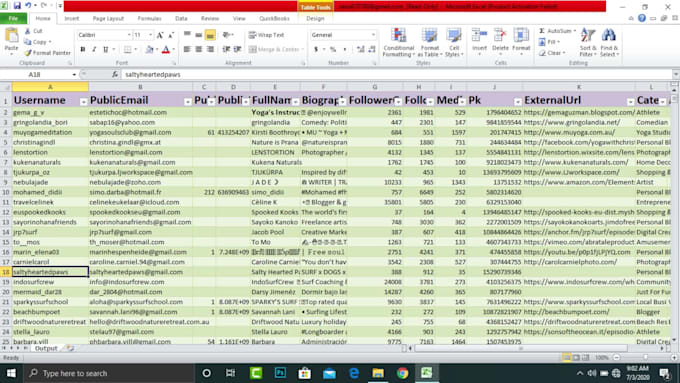The height and width of the screenshot is (383, 680).
Task: Open Chrome from the taskbar
Action: pos(402,373)
